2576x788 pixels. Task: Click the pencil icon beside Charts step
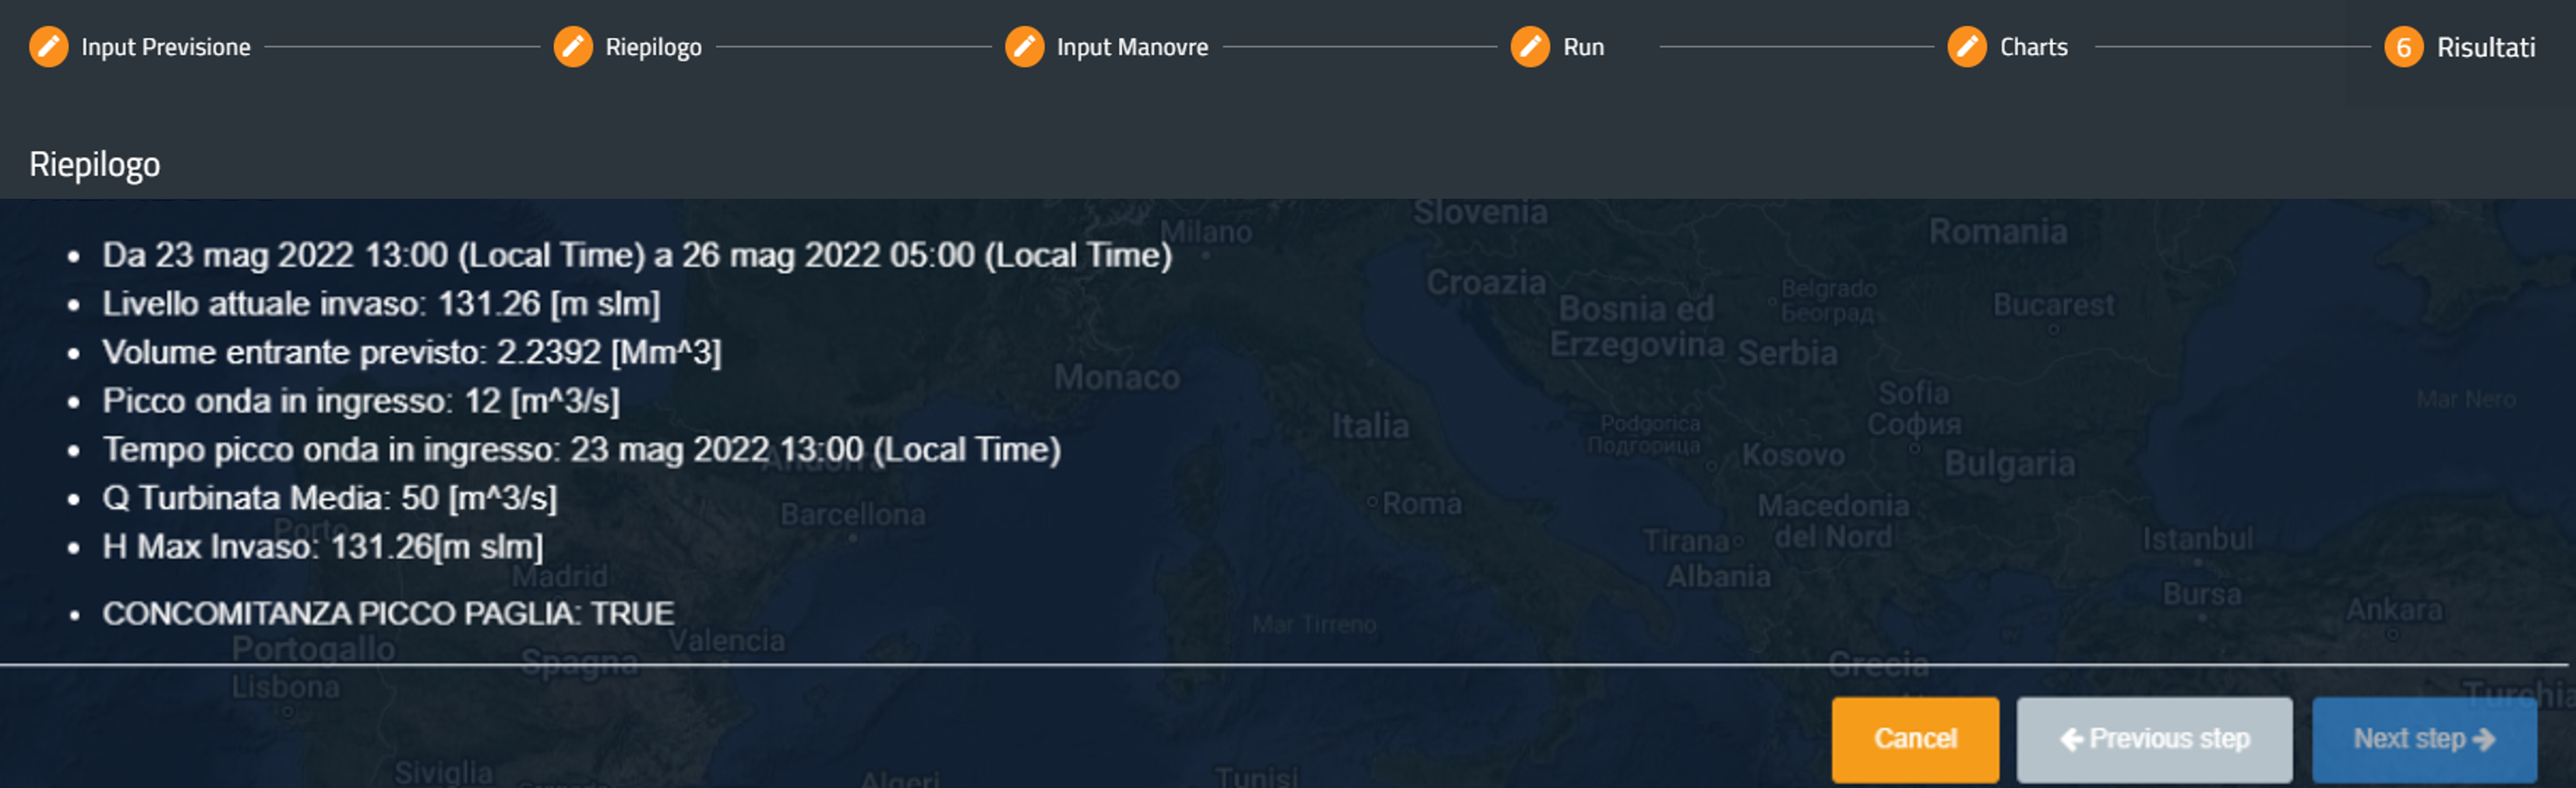point(1967,47)
